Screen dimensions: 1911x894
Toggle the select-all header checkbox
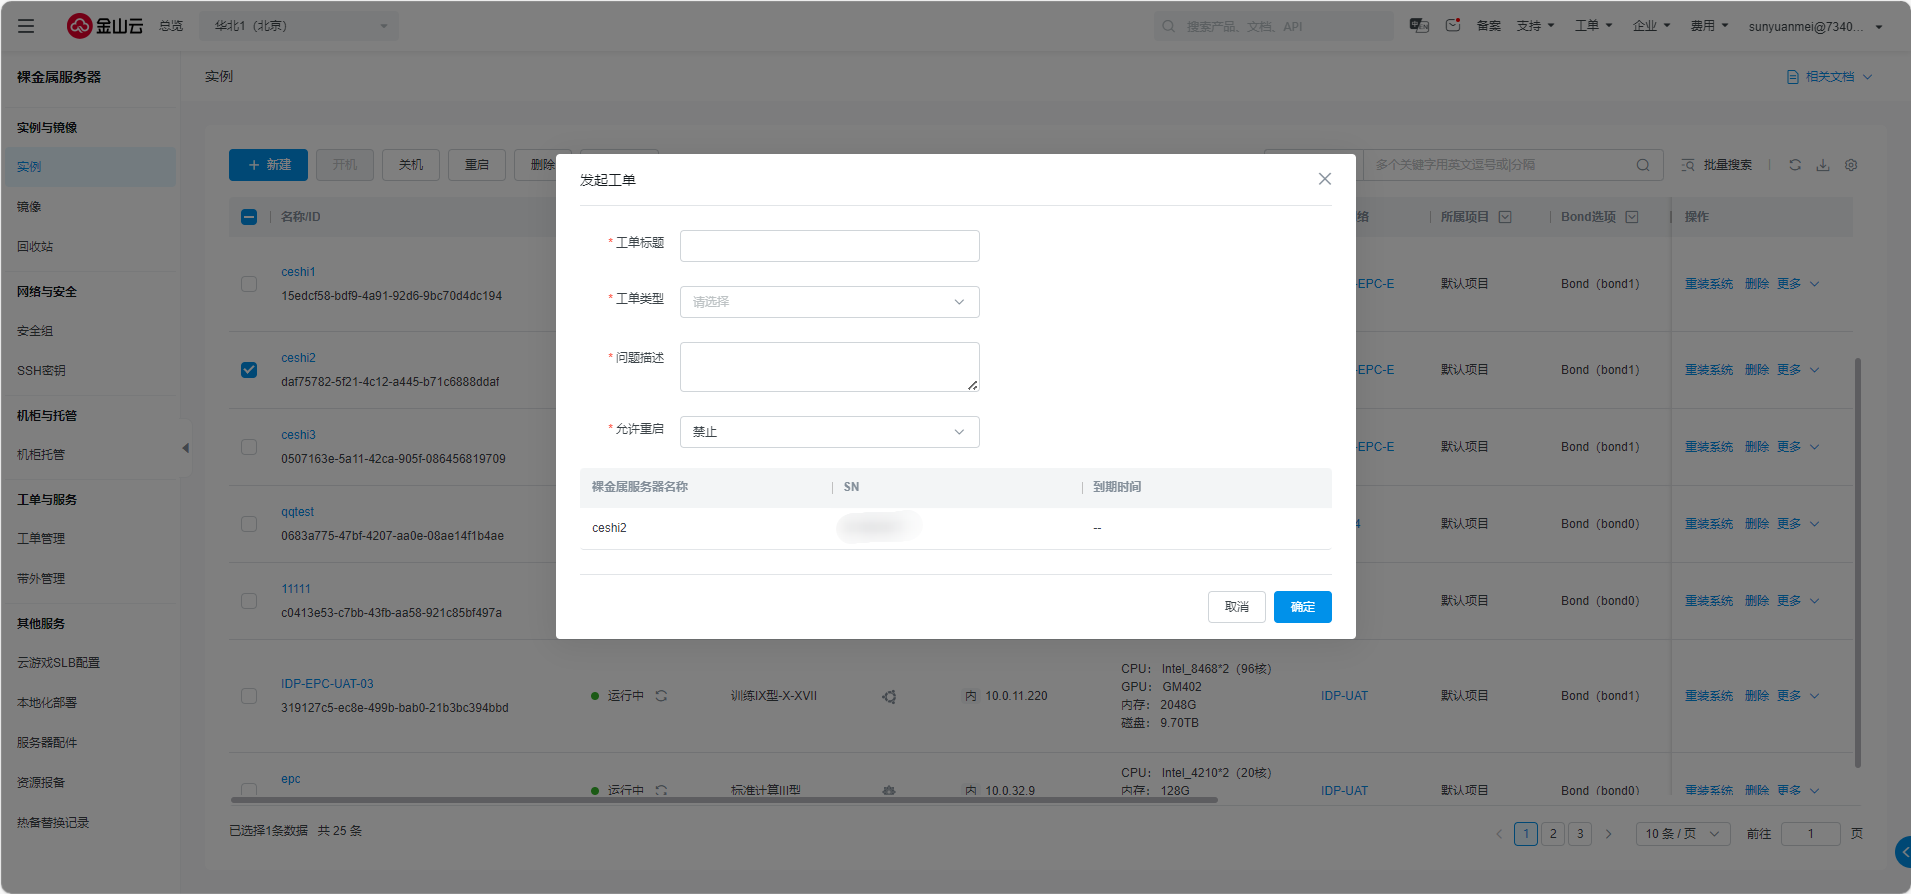click(x=249, y=217)
